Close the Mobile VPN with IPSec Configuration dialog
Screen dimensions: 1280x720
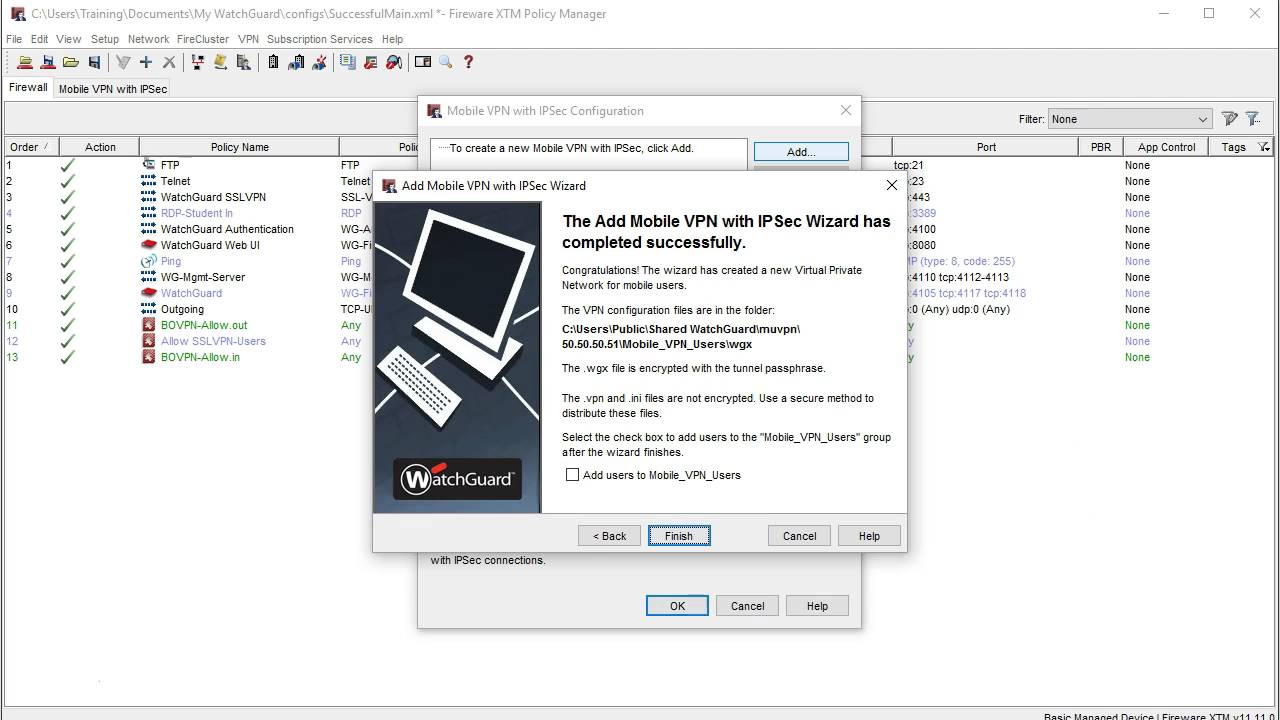(845, 111)
